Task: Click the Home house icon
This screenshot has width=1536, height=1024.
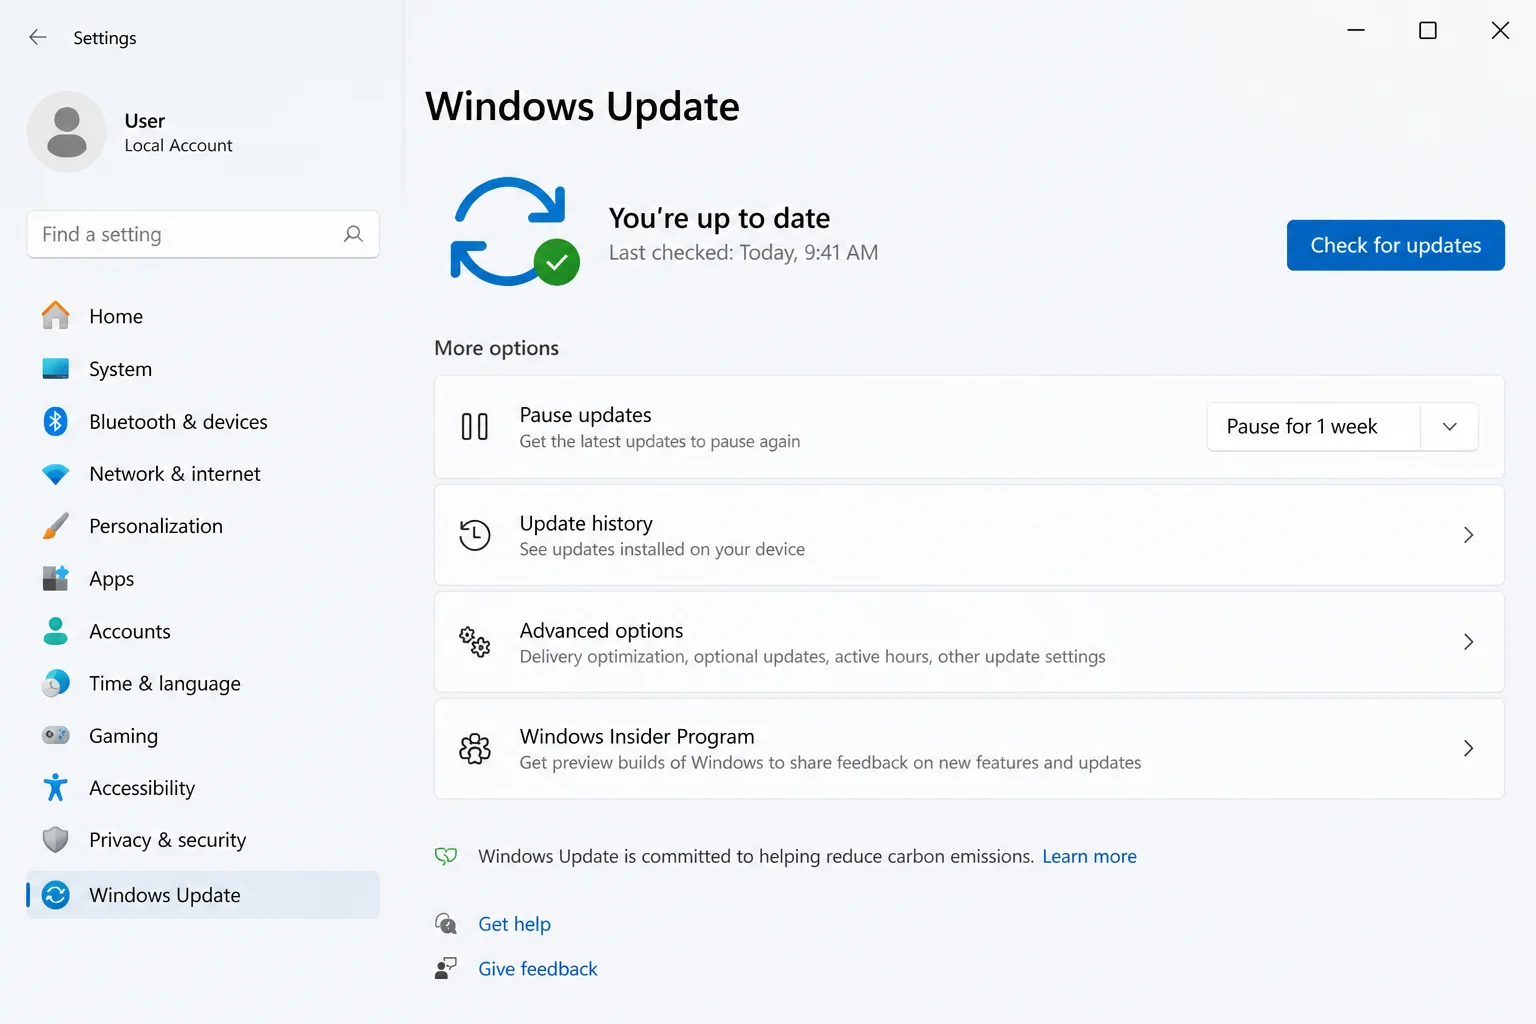Action: coord(56,316)
